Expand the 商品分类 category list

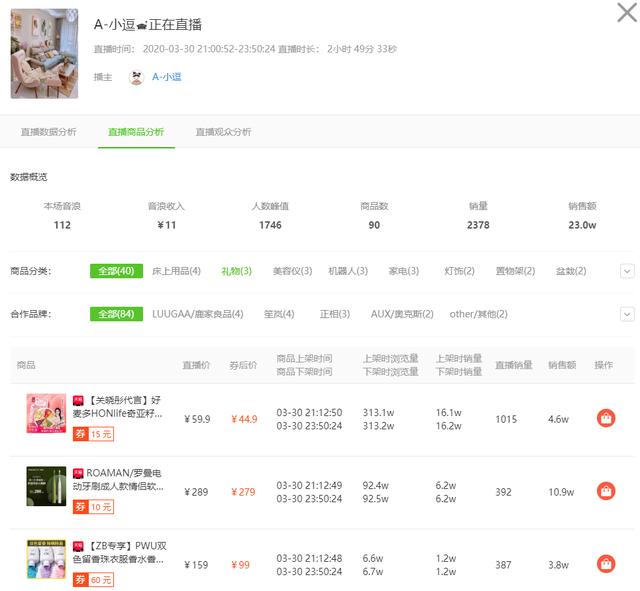click(x=627, y=271)
